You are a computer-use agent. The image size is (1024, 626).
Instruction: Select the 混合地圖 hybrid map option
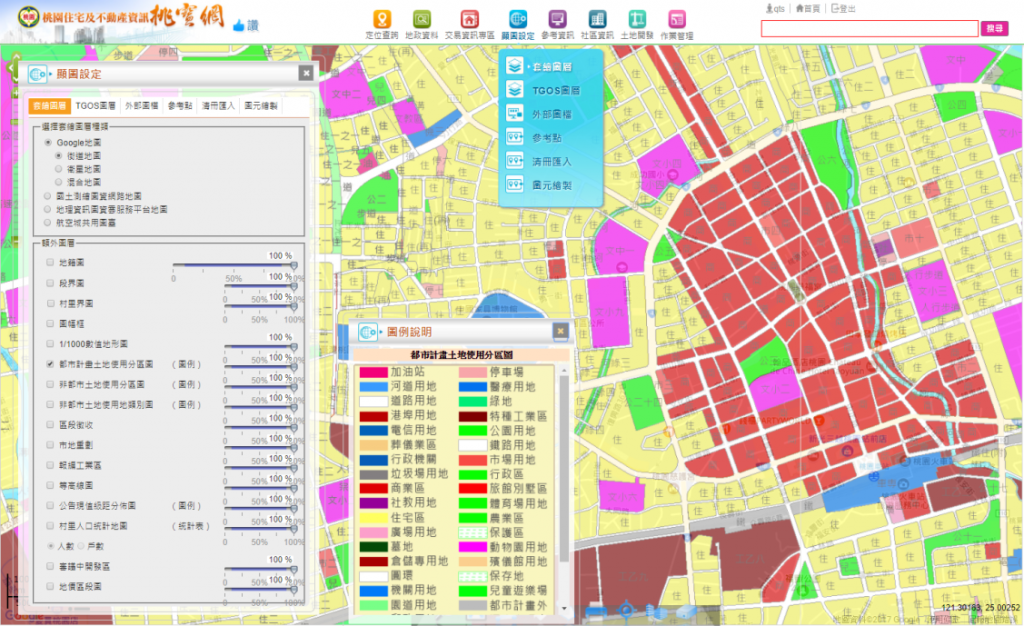pyautogui.click(x=58, y=182)
